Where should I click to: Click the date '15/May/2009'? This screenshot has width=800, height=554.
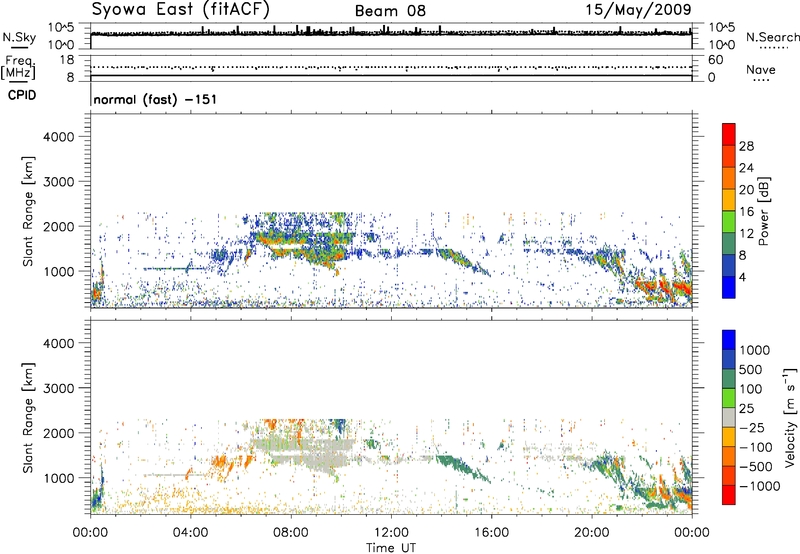[638, 10]
